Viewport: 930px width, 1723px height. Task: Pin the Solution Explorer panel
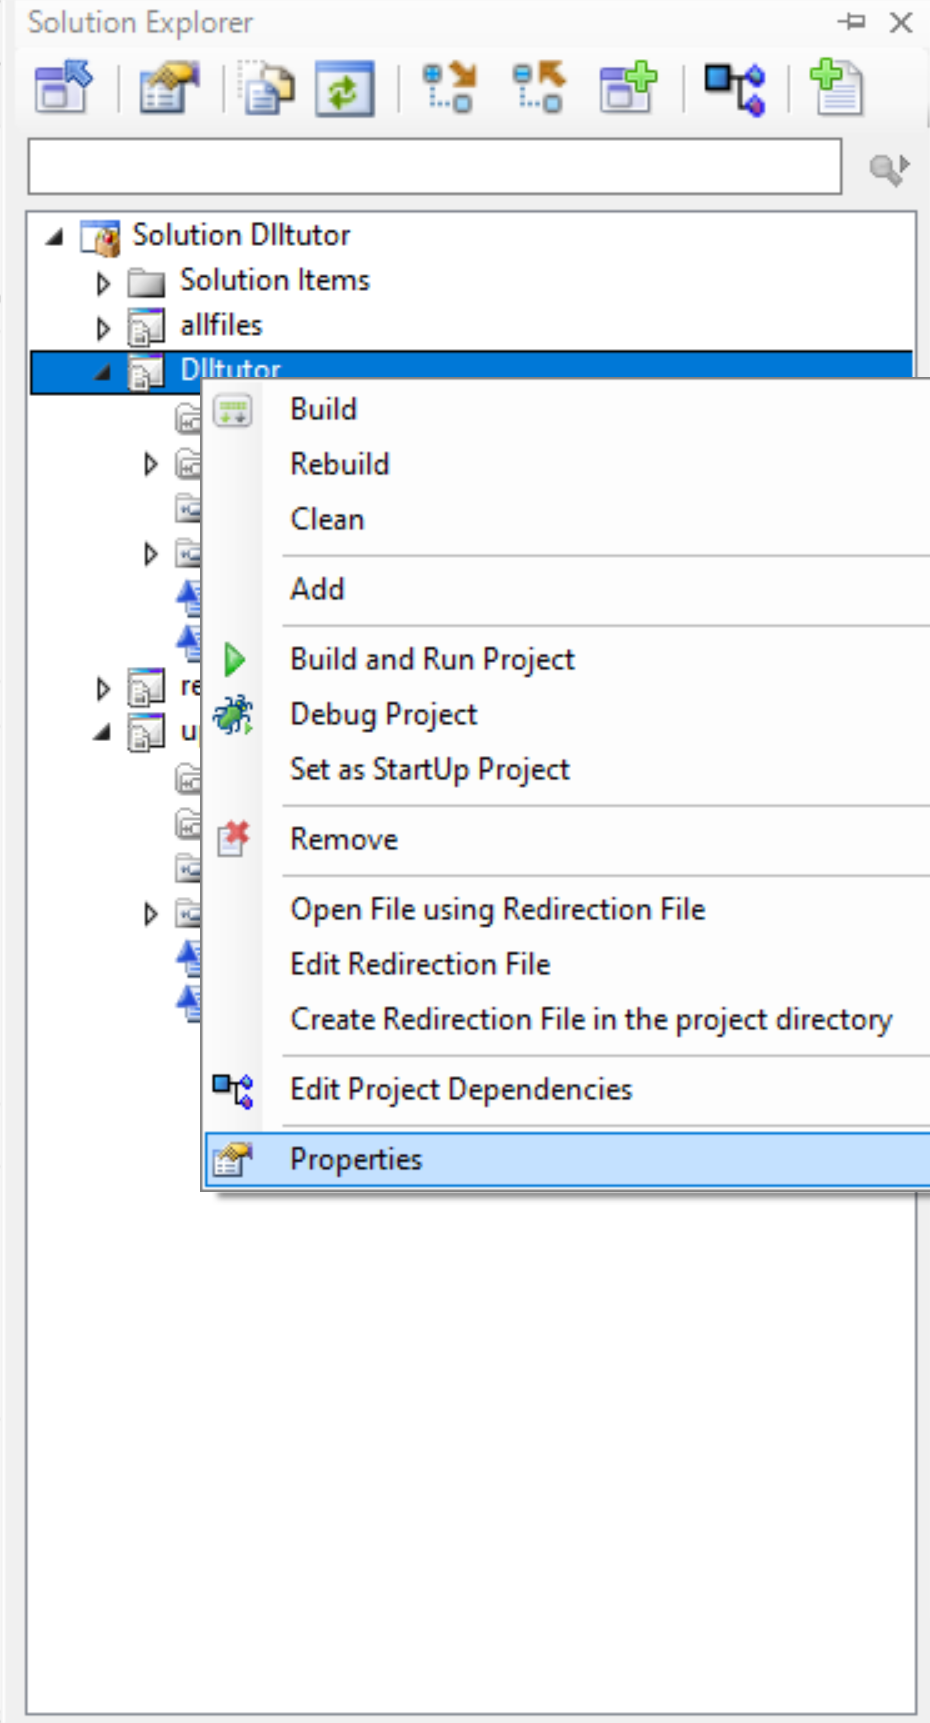pyautogui.click(x=852, y=22)
